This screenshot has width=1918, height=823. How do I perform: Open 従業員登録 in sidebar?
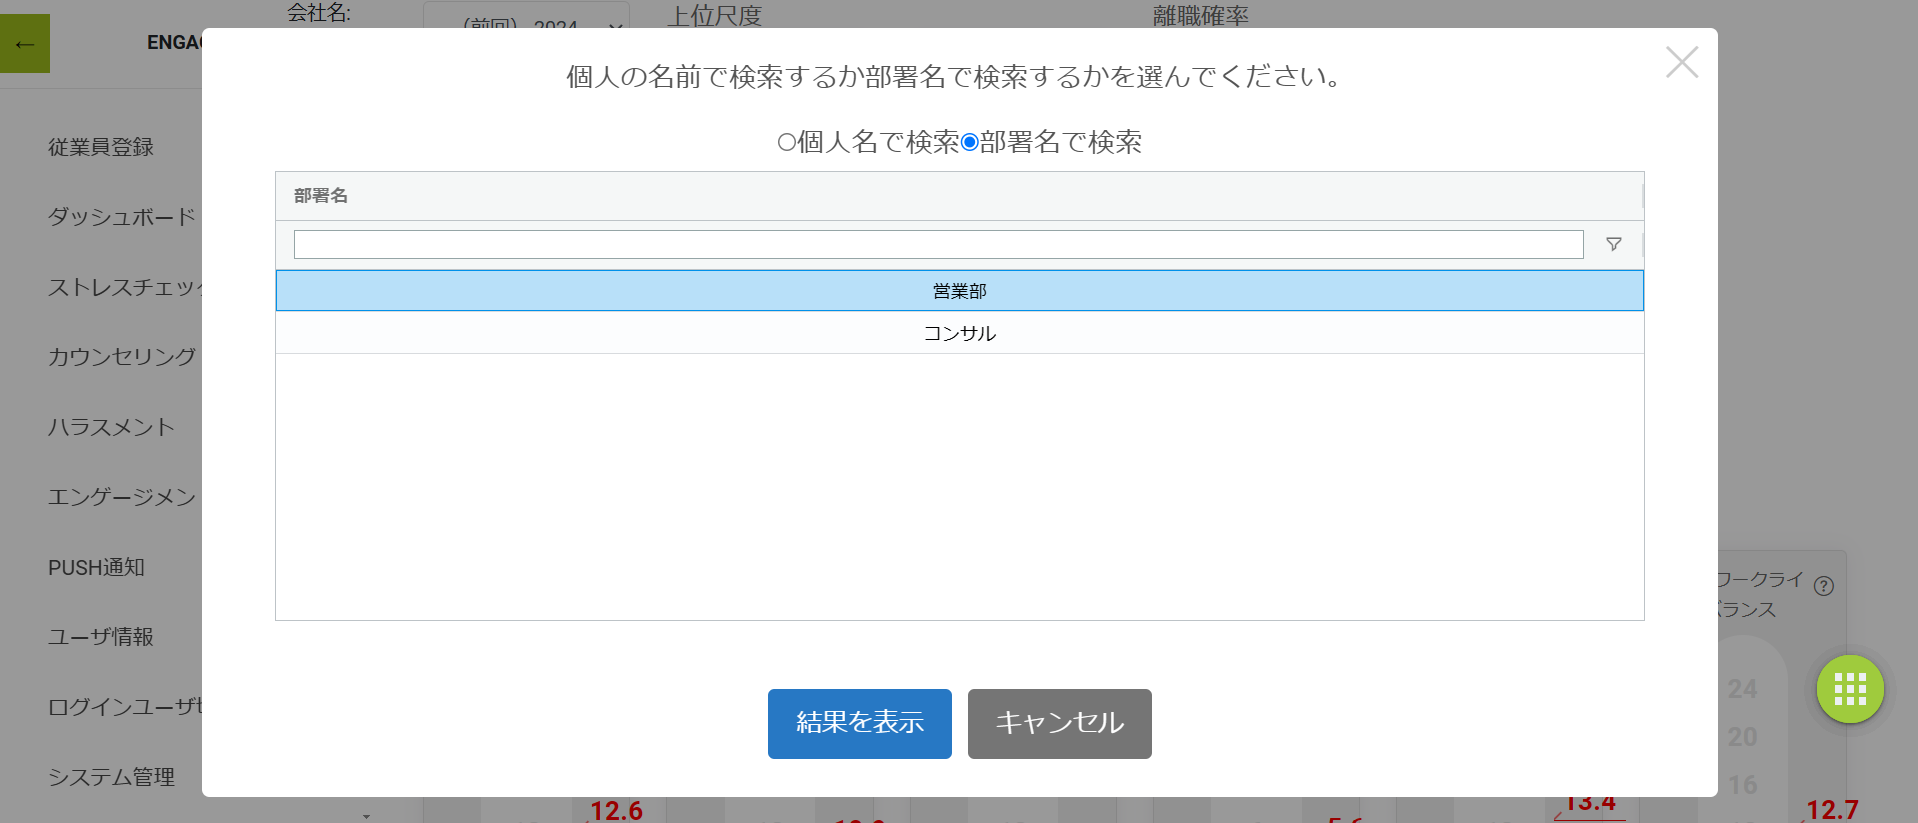click(x=101, y=147)
